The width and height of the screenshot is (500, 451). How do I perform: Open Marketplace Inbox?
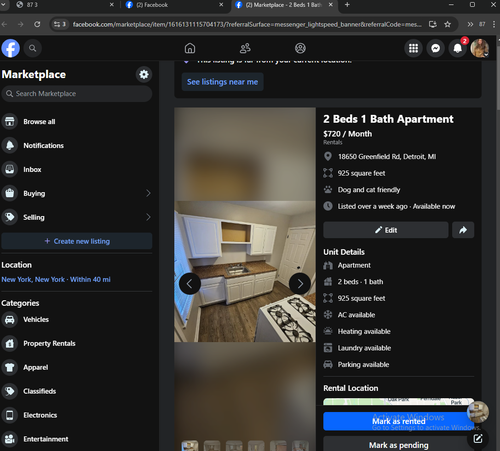[77, 170]
